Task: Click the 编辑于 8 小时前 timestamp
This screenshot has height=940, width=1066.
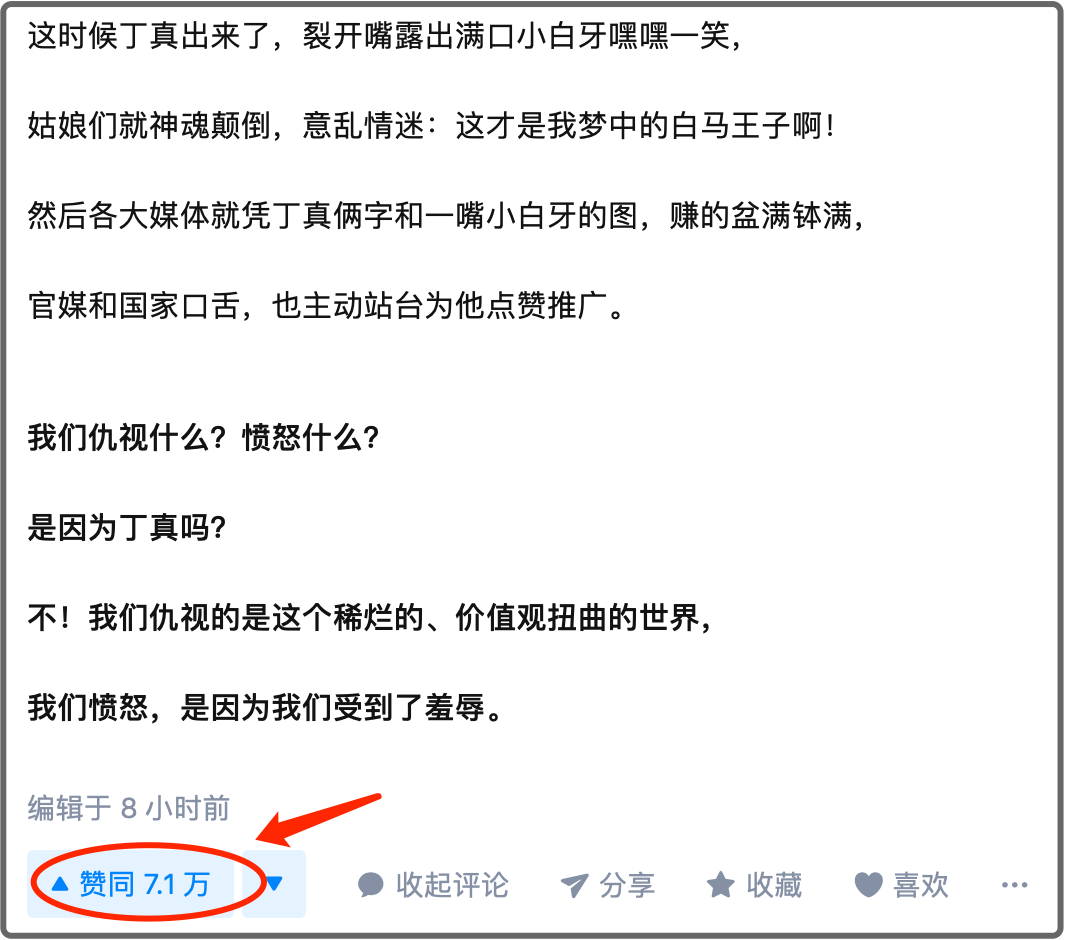Action: tap(128, 808)
